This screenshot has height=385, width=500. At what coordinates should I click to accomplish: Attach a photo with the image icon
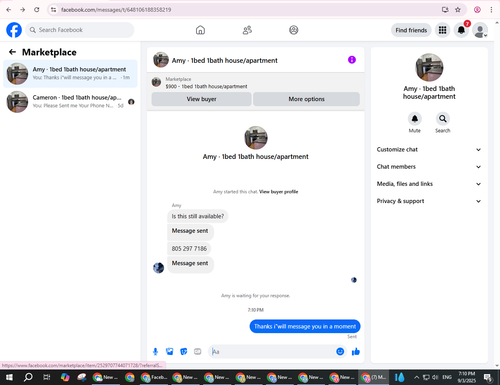coord(170,351)
